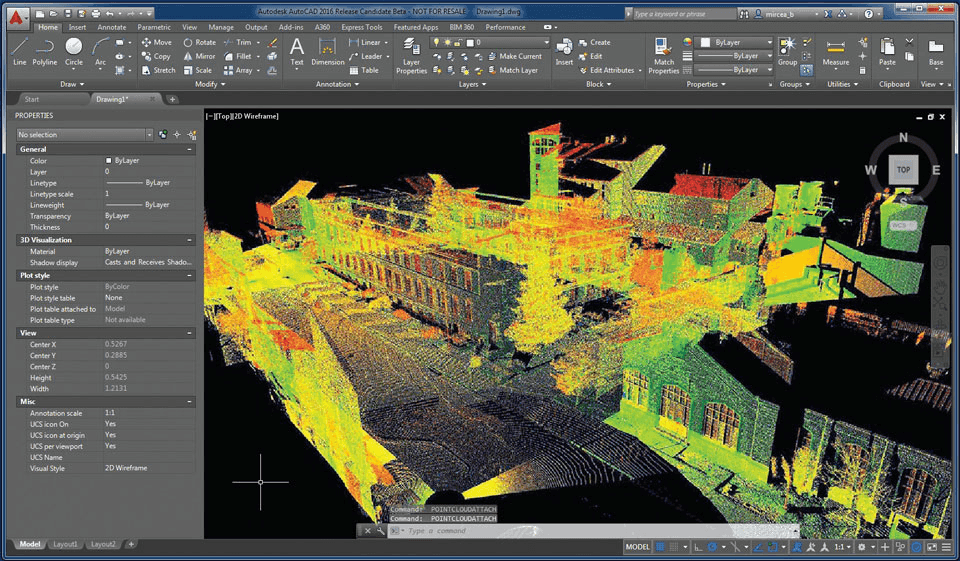Expand the Annotation panel

(337, 84)
